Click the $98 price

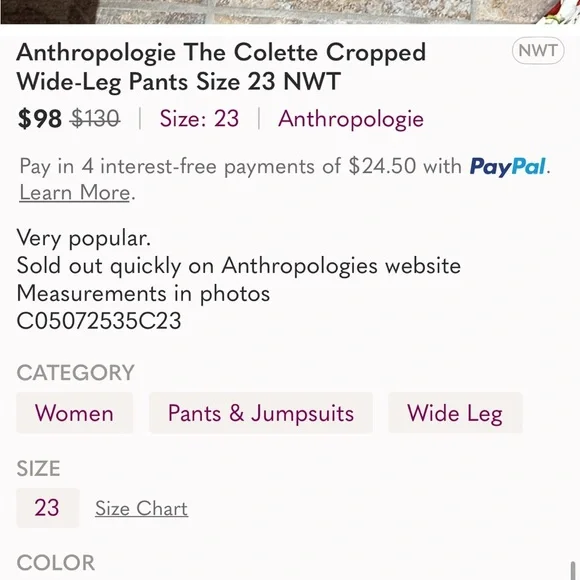click(x=40, y=119)
